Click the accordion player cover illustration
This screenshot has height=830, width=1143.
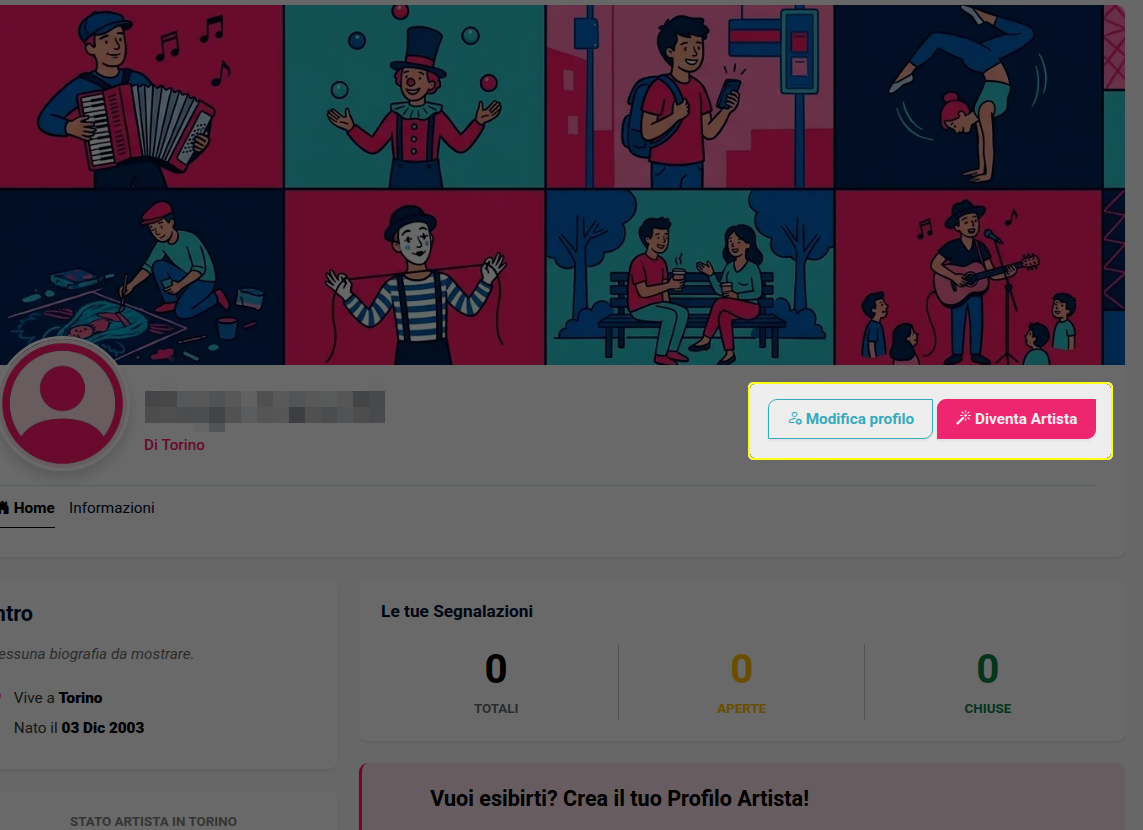[141, 96]
